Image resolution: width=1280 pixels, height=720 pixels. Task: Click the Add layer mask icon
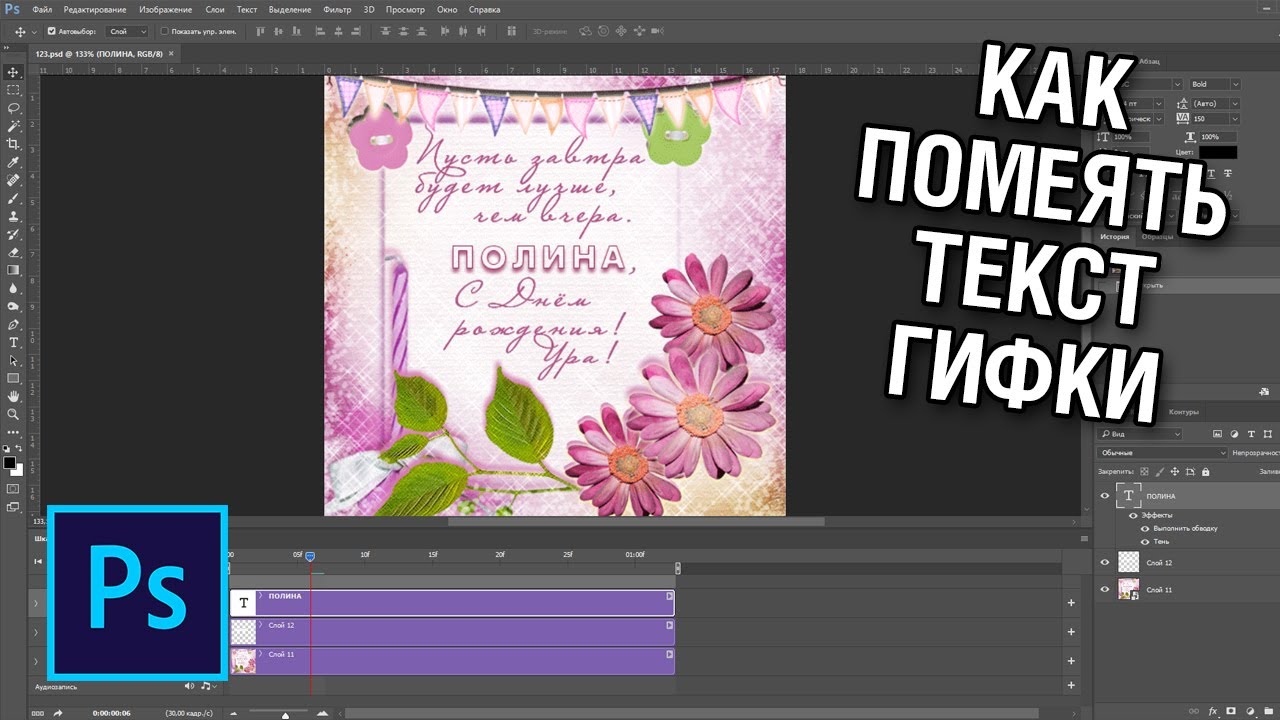[1231, 712]
